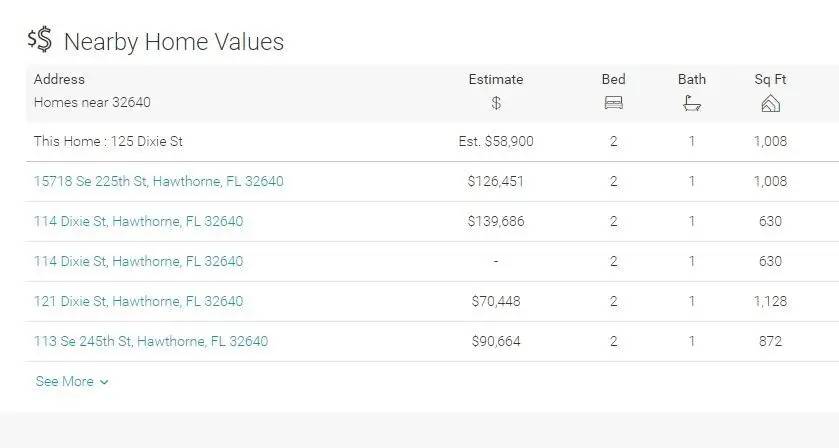
Task: Open 114 Dixie St listing with no estimate
Action: coord(138,261)
